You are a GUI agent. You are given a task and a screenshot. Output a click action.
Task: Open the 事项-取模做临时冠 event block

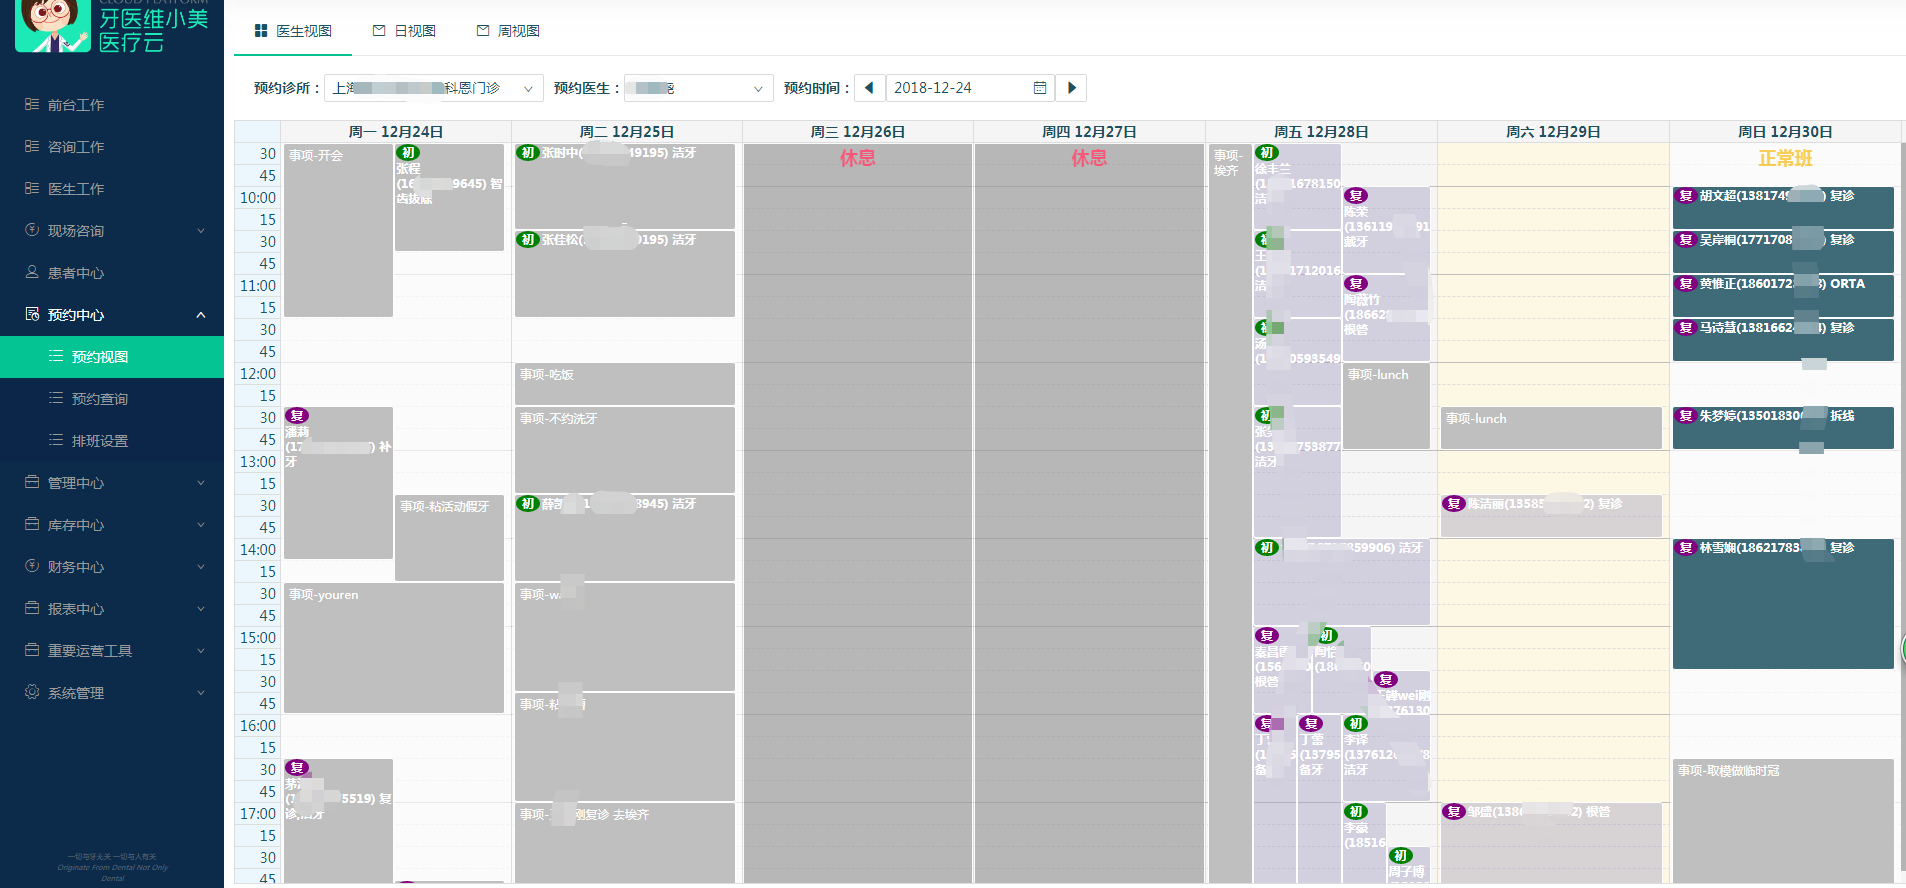click(x=1783, y=820)
